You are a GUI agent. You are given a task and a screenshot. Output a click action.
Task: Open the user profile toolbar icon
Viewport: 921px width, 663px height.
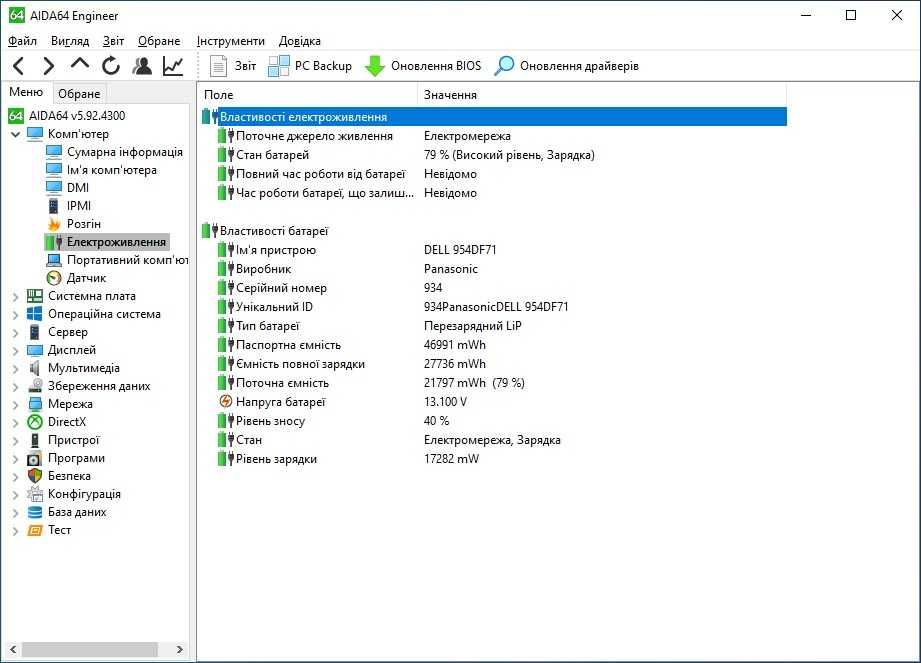142,66
